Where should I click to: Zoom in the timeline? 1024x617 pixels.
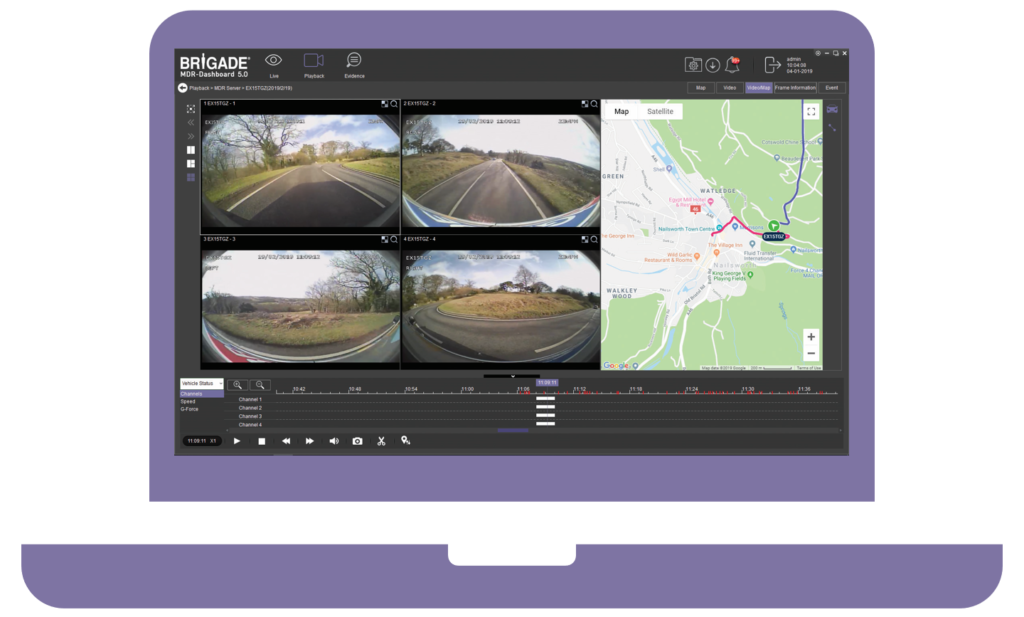238,385
